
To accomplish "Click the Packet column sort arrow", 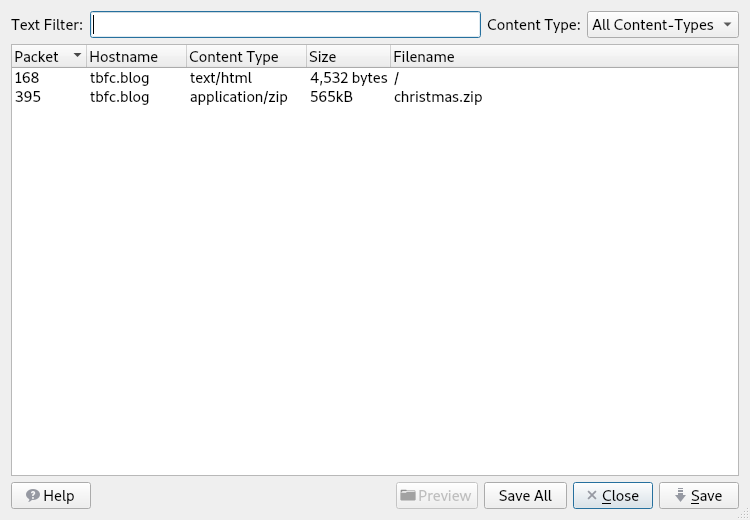I will [77, 57].
